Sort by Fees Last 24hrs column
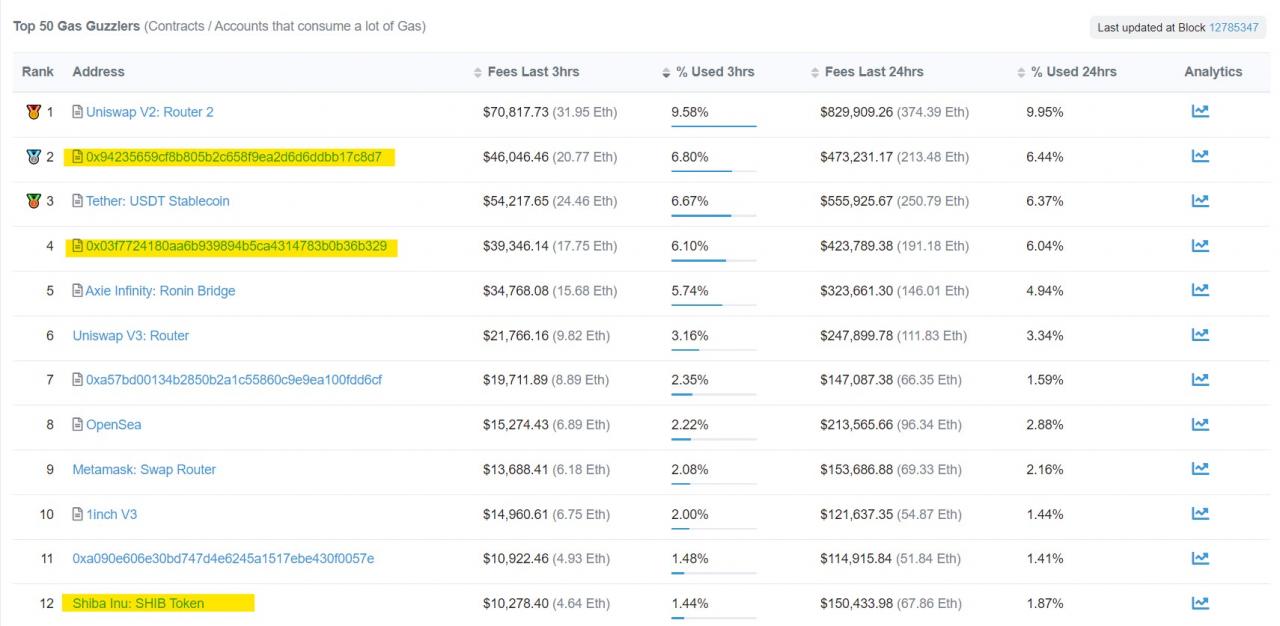This screenshot has height=626, width=1280. [873, 72]
